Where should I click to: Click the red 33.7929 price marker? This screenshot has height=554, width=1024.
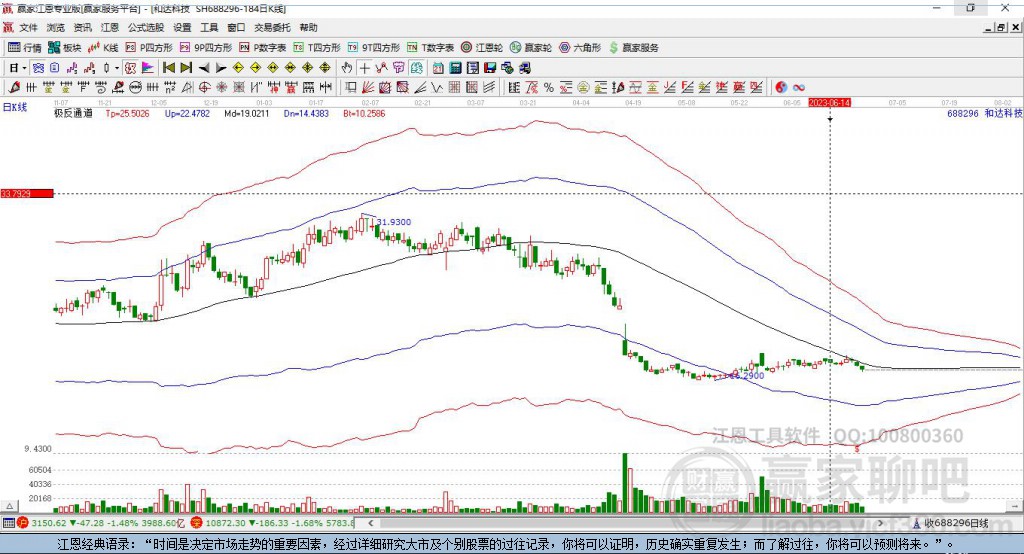[27, 193]
